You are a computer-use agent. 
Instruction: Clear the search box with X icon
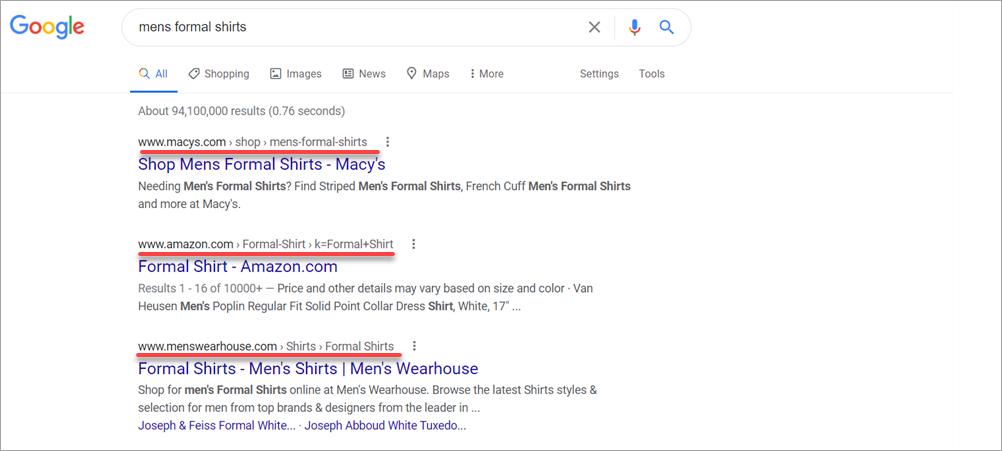click(594, 27)
